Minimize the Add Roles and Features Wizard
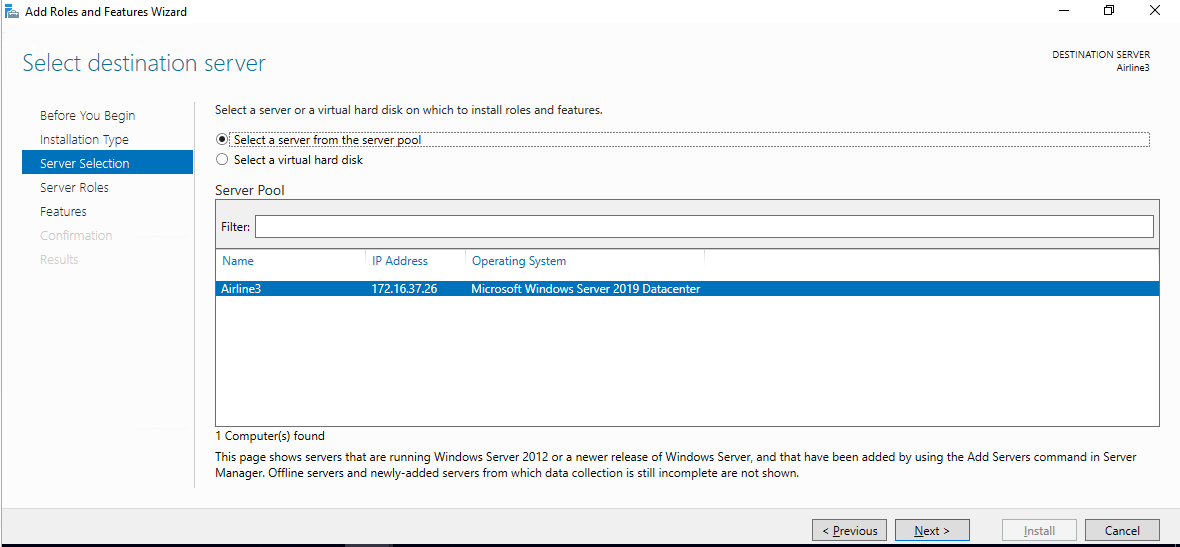Screen dimensions: 1180x547 (x=1063, y=11)
